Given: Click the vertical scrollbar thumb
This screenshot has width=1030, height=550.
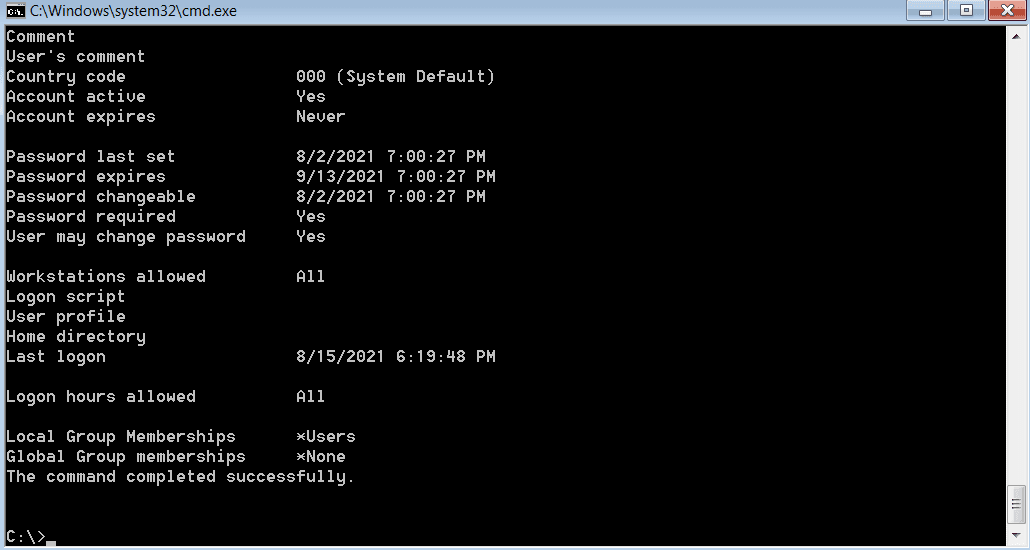Looking at the screenshot, I should (1017, 504).
